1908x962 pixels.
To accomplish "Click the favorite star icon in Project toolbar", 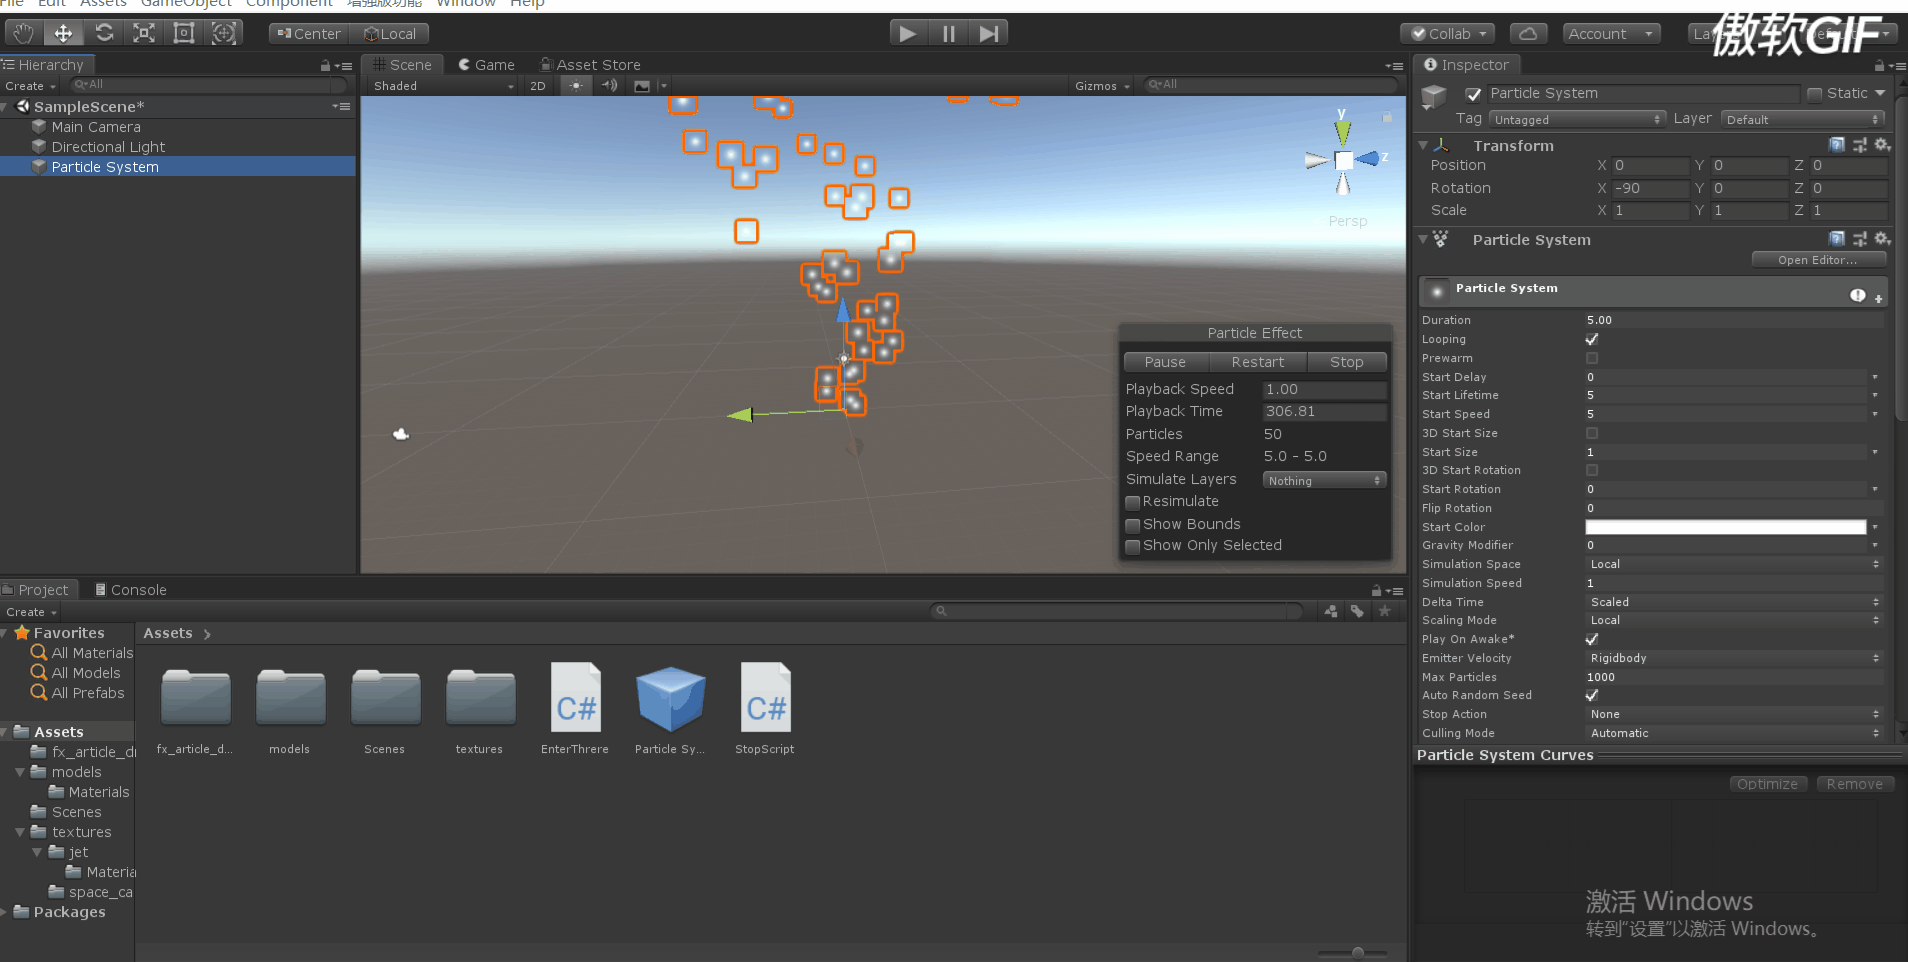I will point(1384,611).
